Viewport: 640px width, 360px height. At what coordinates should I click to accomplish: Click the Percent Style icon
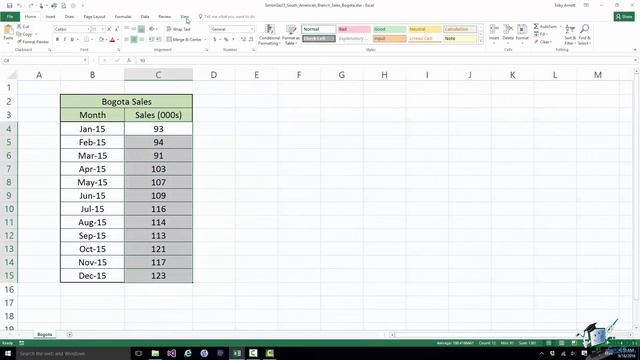tap(226, 39)
